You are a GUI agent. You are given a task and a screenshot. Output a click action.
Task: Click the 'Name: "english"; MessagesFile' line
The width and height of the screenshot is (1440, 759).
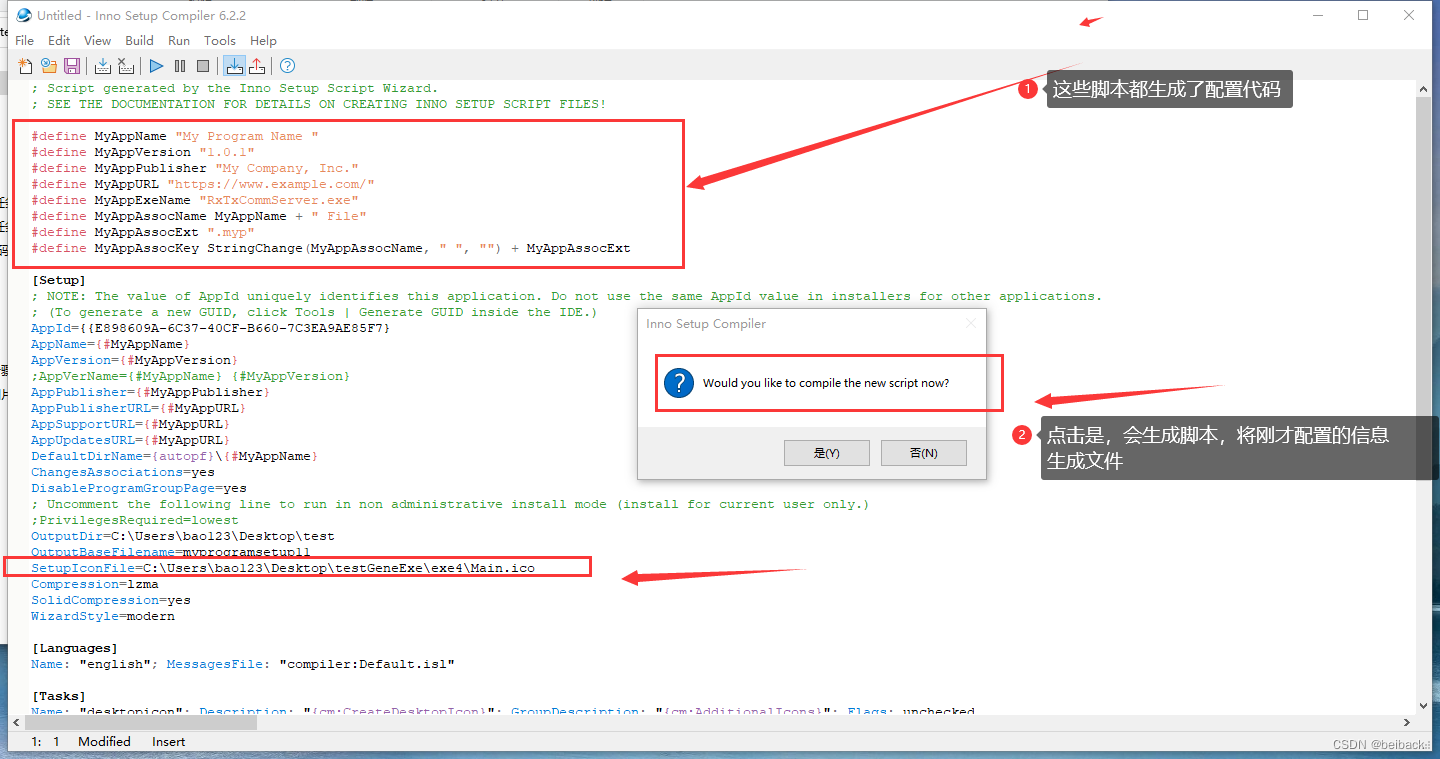point(243,664)
